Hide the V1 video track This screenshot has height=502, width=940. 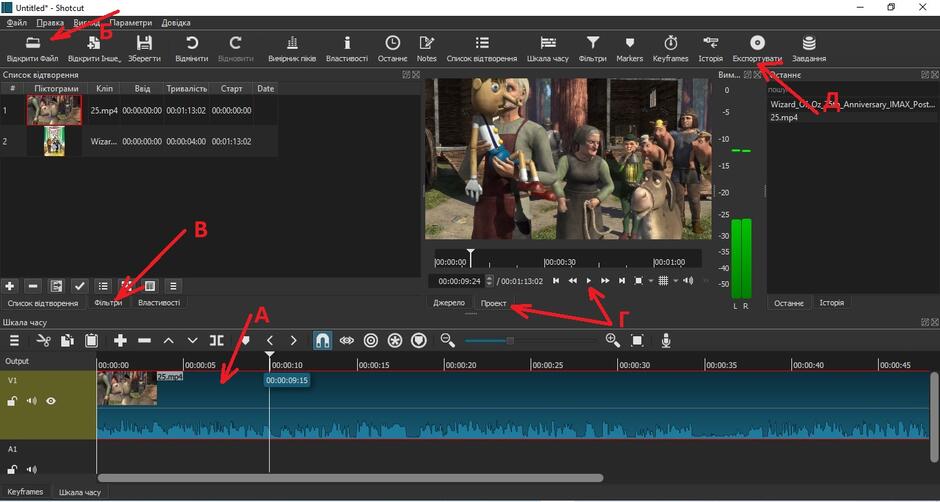coord(51,401)
